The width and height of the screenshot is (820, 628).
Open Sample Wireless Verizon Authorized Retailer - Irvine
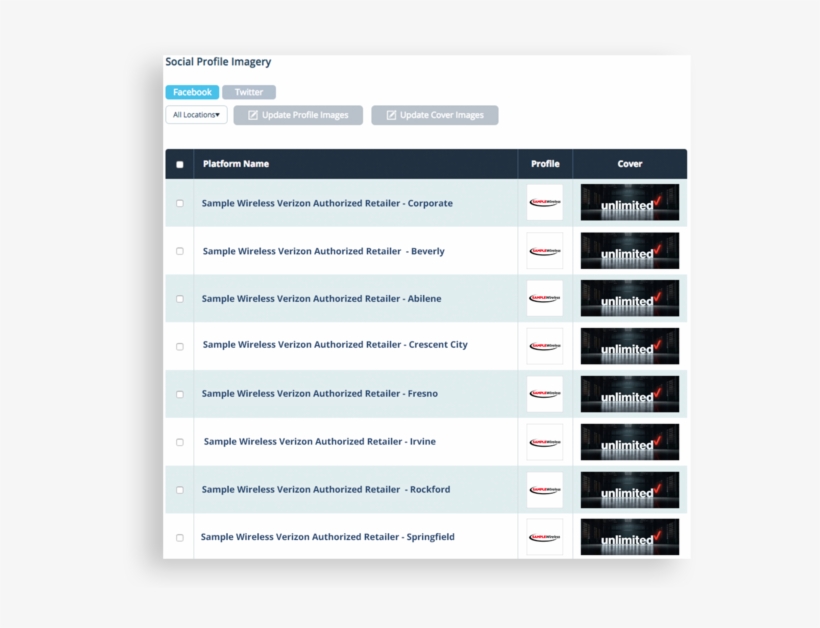[x=320, y=441]
